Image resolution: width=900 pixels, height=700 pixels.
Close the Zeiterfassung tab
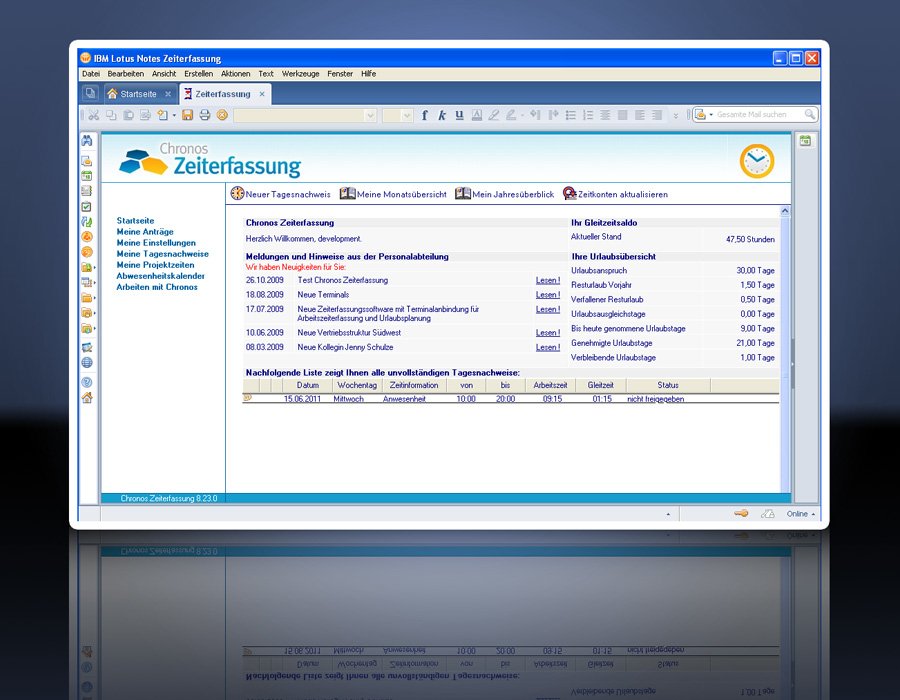coord(262,94)
